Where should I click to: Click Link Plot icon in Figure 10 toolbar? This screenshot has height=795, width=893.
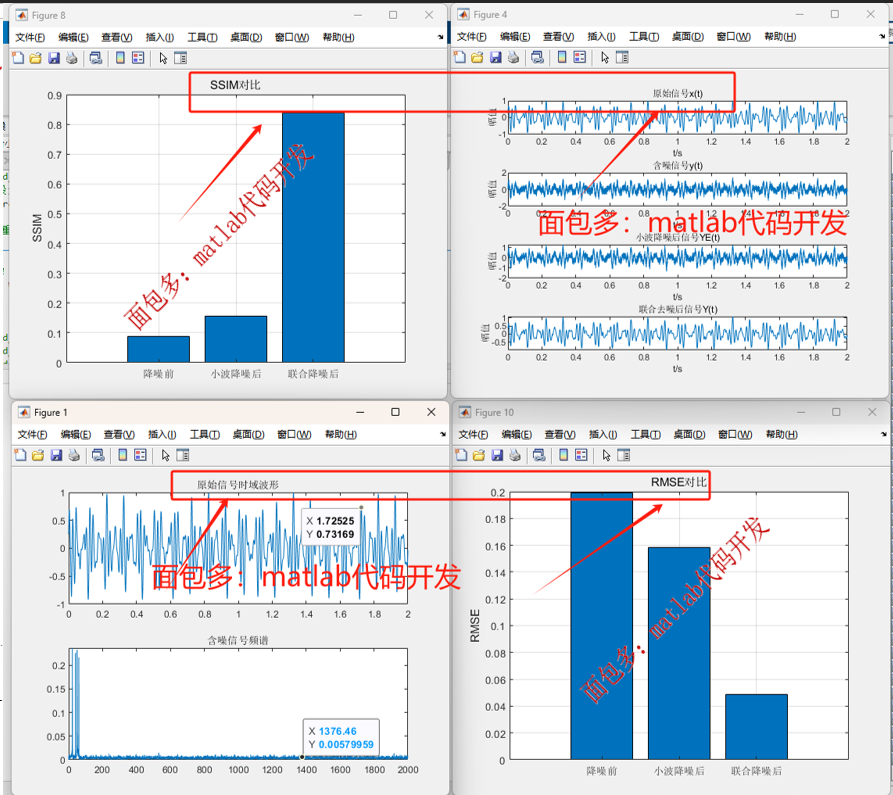(x=539, y=455)
